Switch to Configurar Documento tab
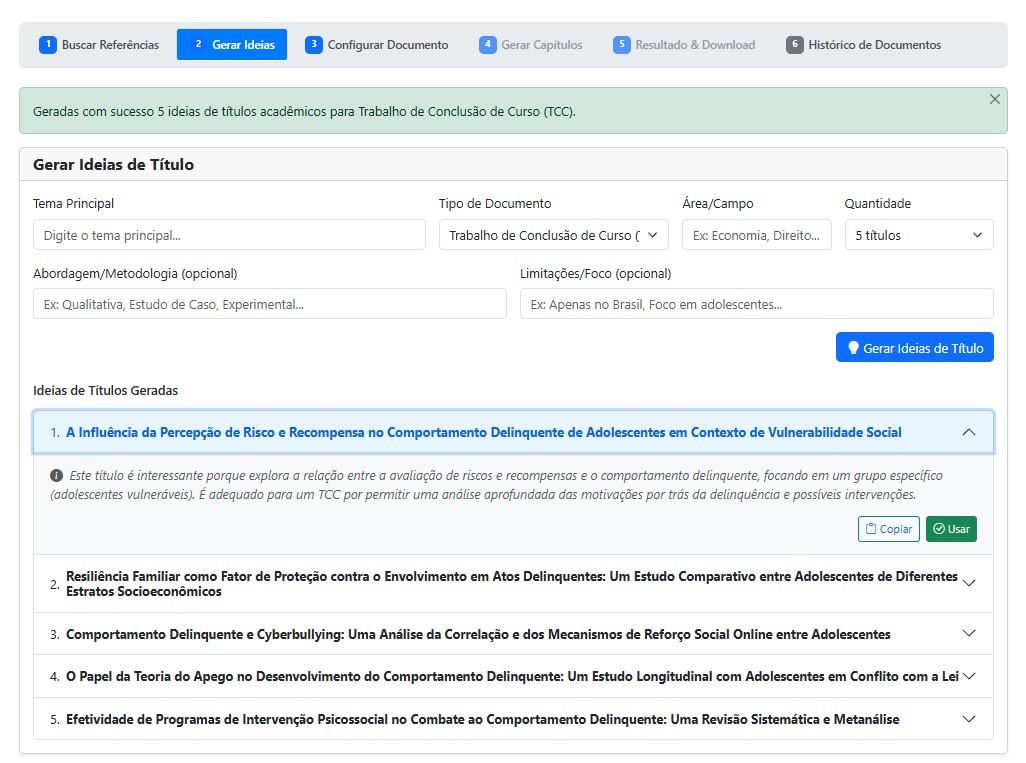 click(x=377, y=45)
